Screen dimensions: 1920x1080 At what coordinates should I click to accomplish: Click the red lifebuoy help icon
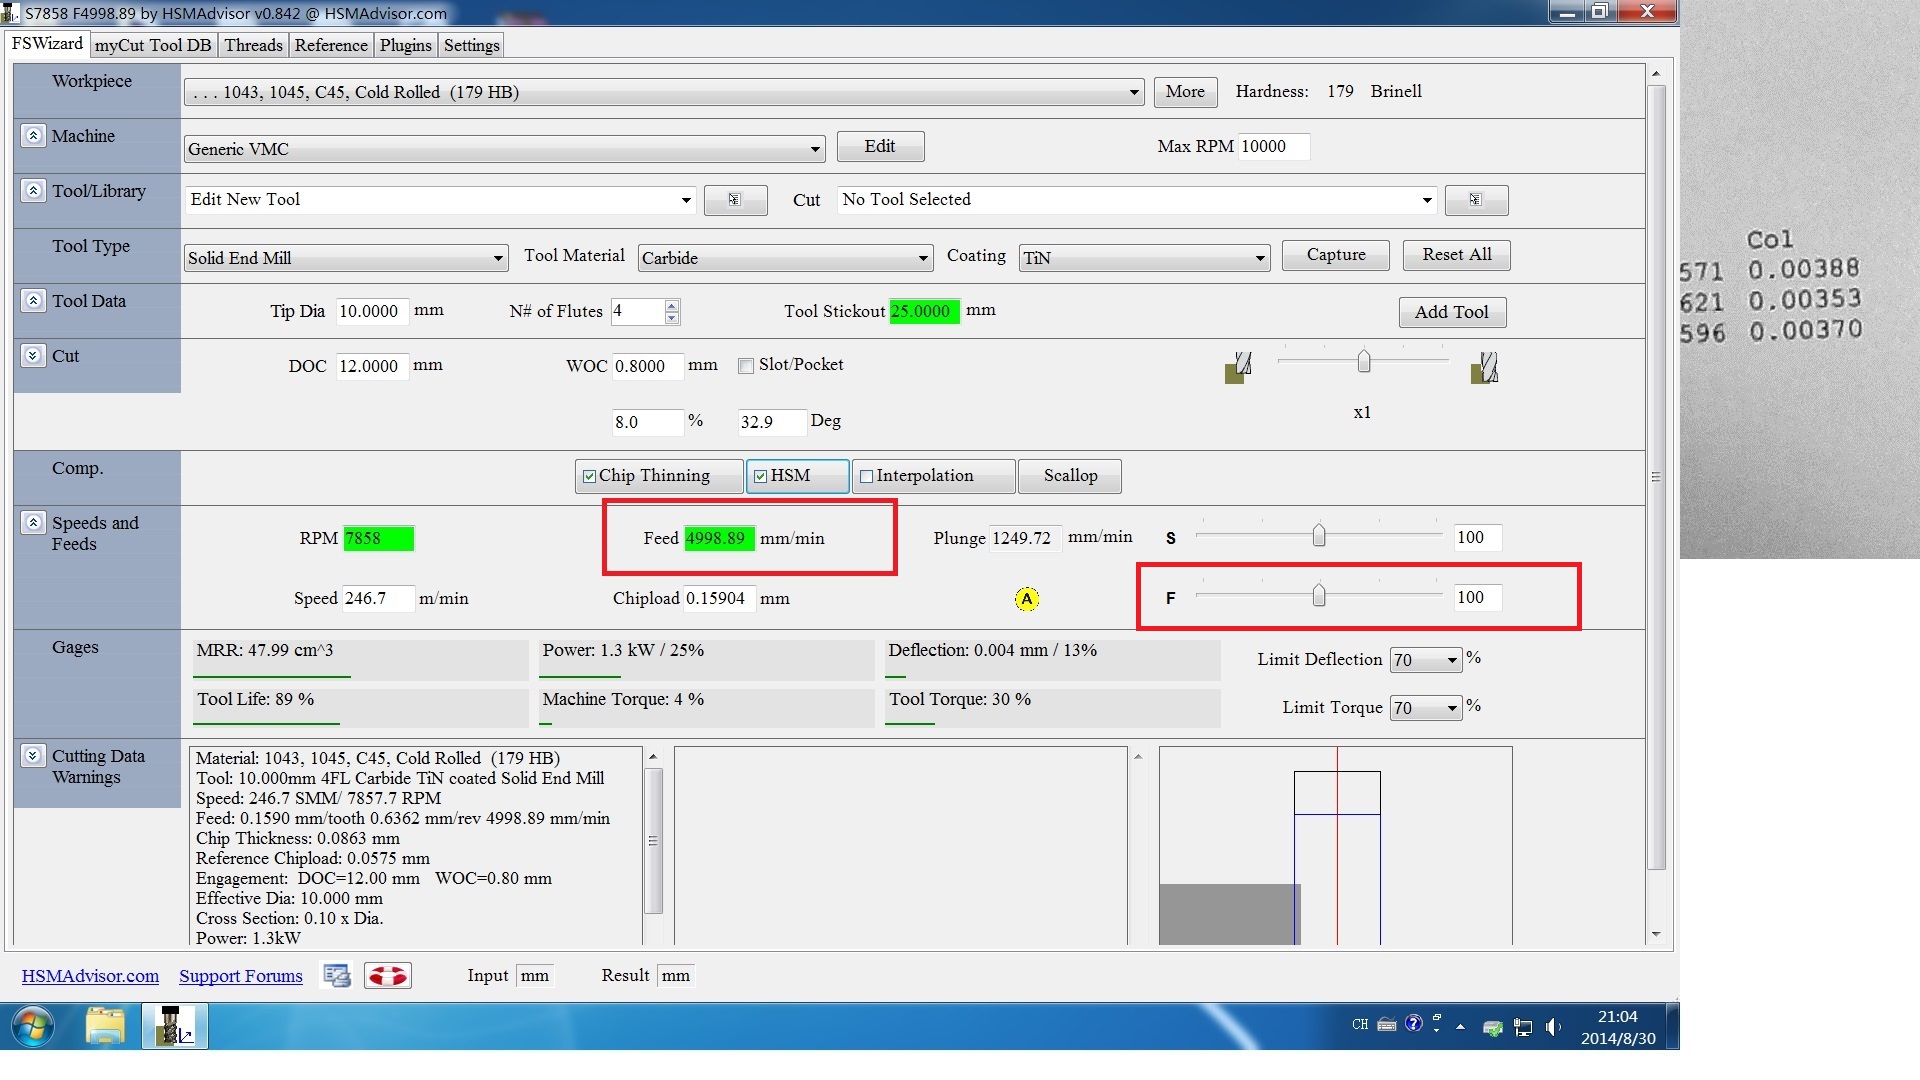[x=387, y=975]
